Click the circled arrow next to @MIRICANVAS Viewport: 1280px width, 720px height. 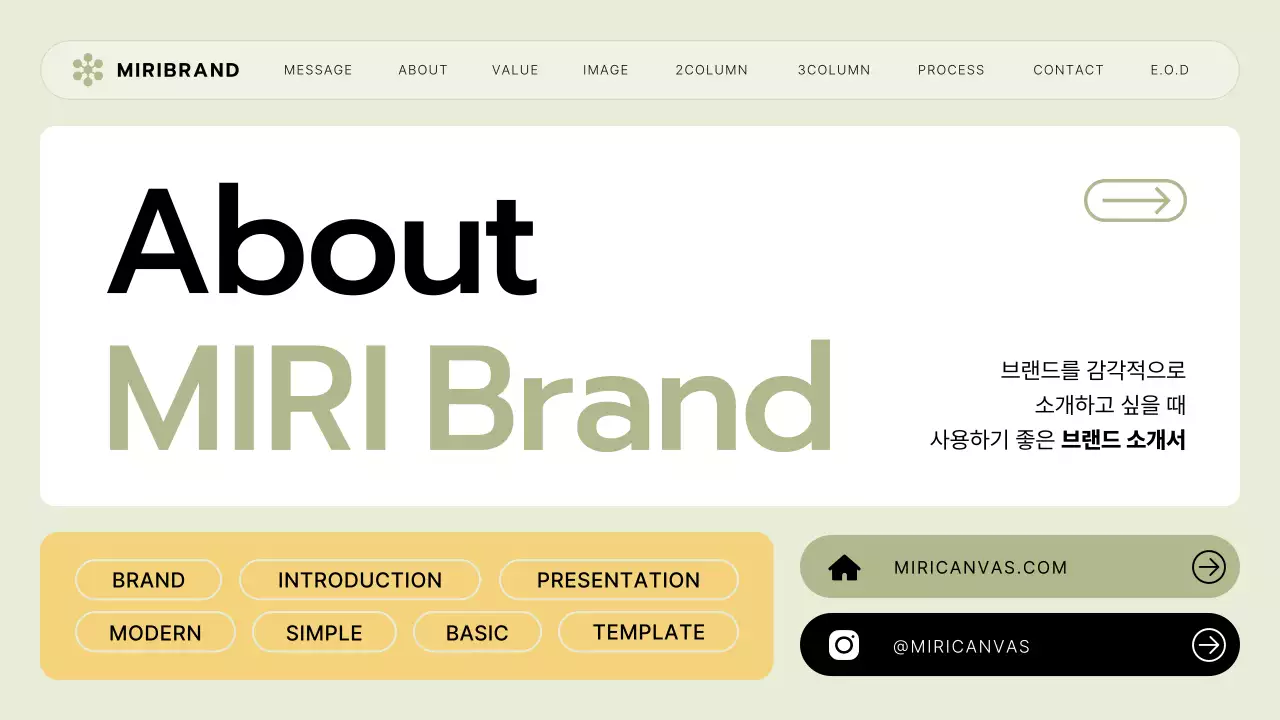click(1208, 645)
